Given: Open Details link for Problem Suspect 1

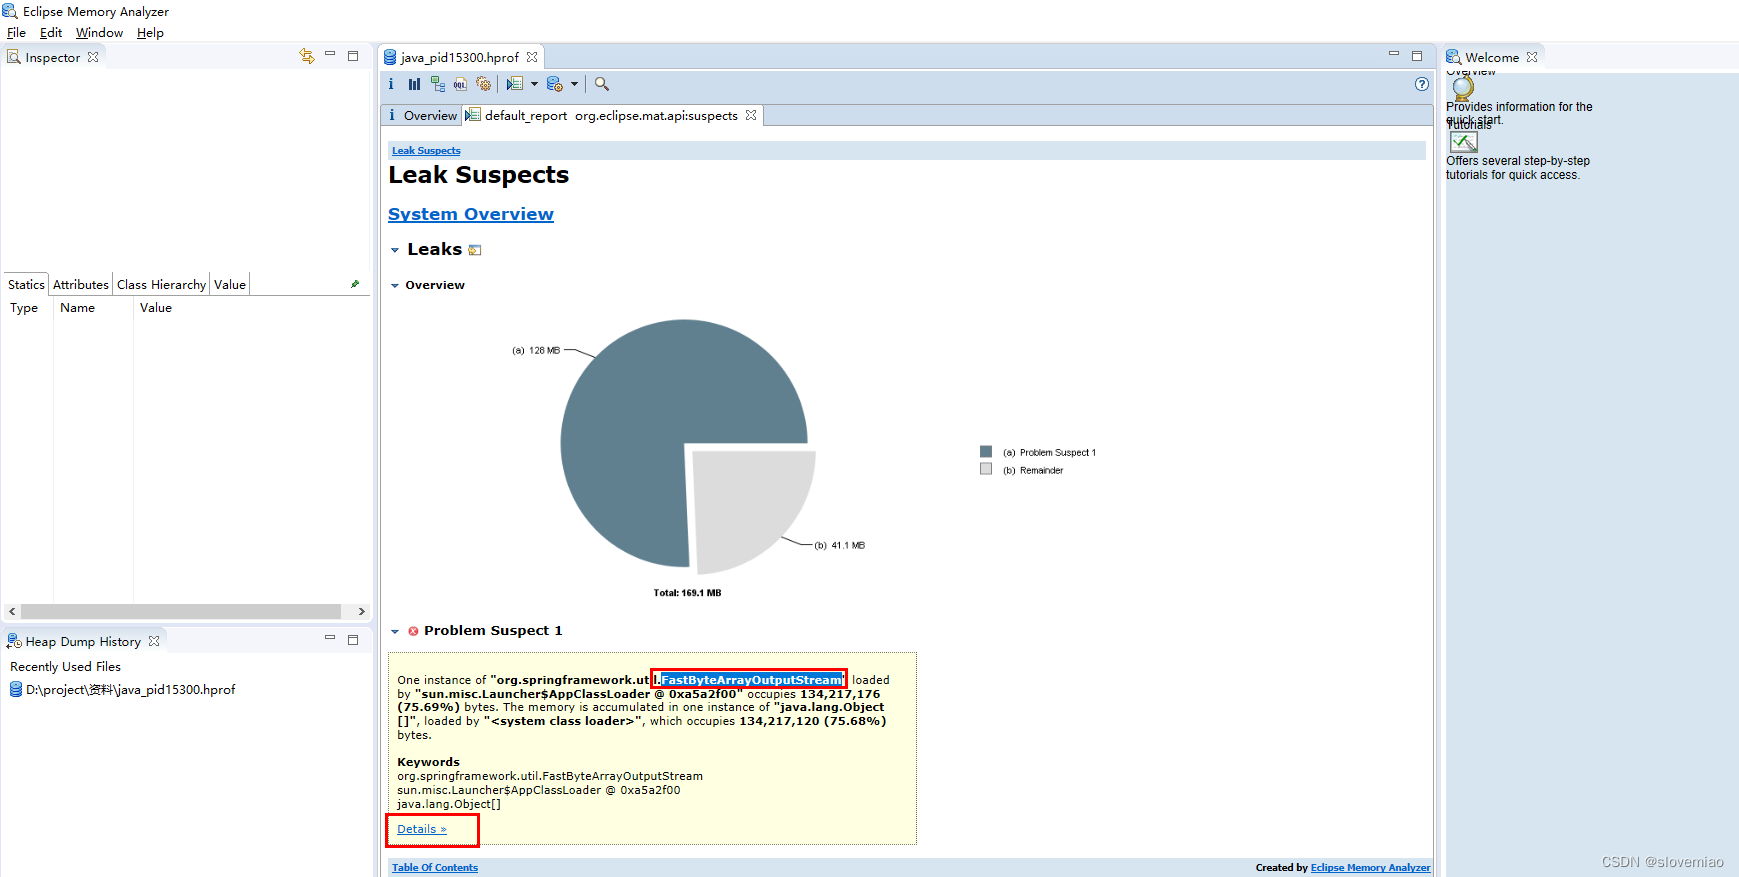Looking at the screenshot, I should click(x=422, y=829).
